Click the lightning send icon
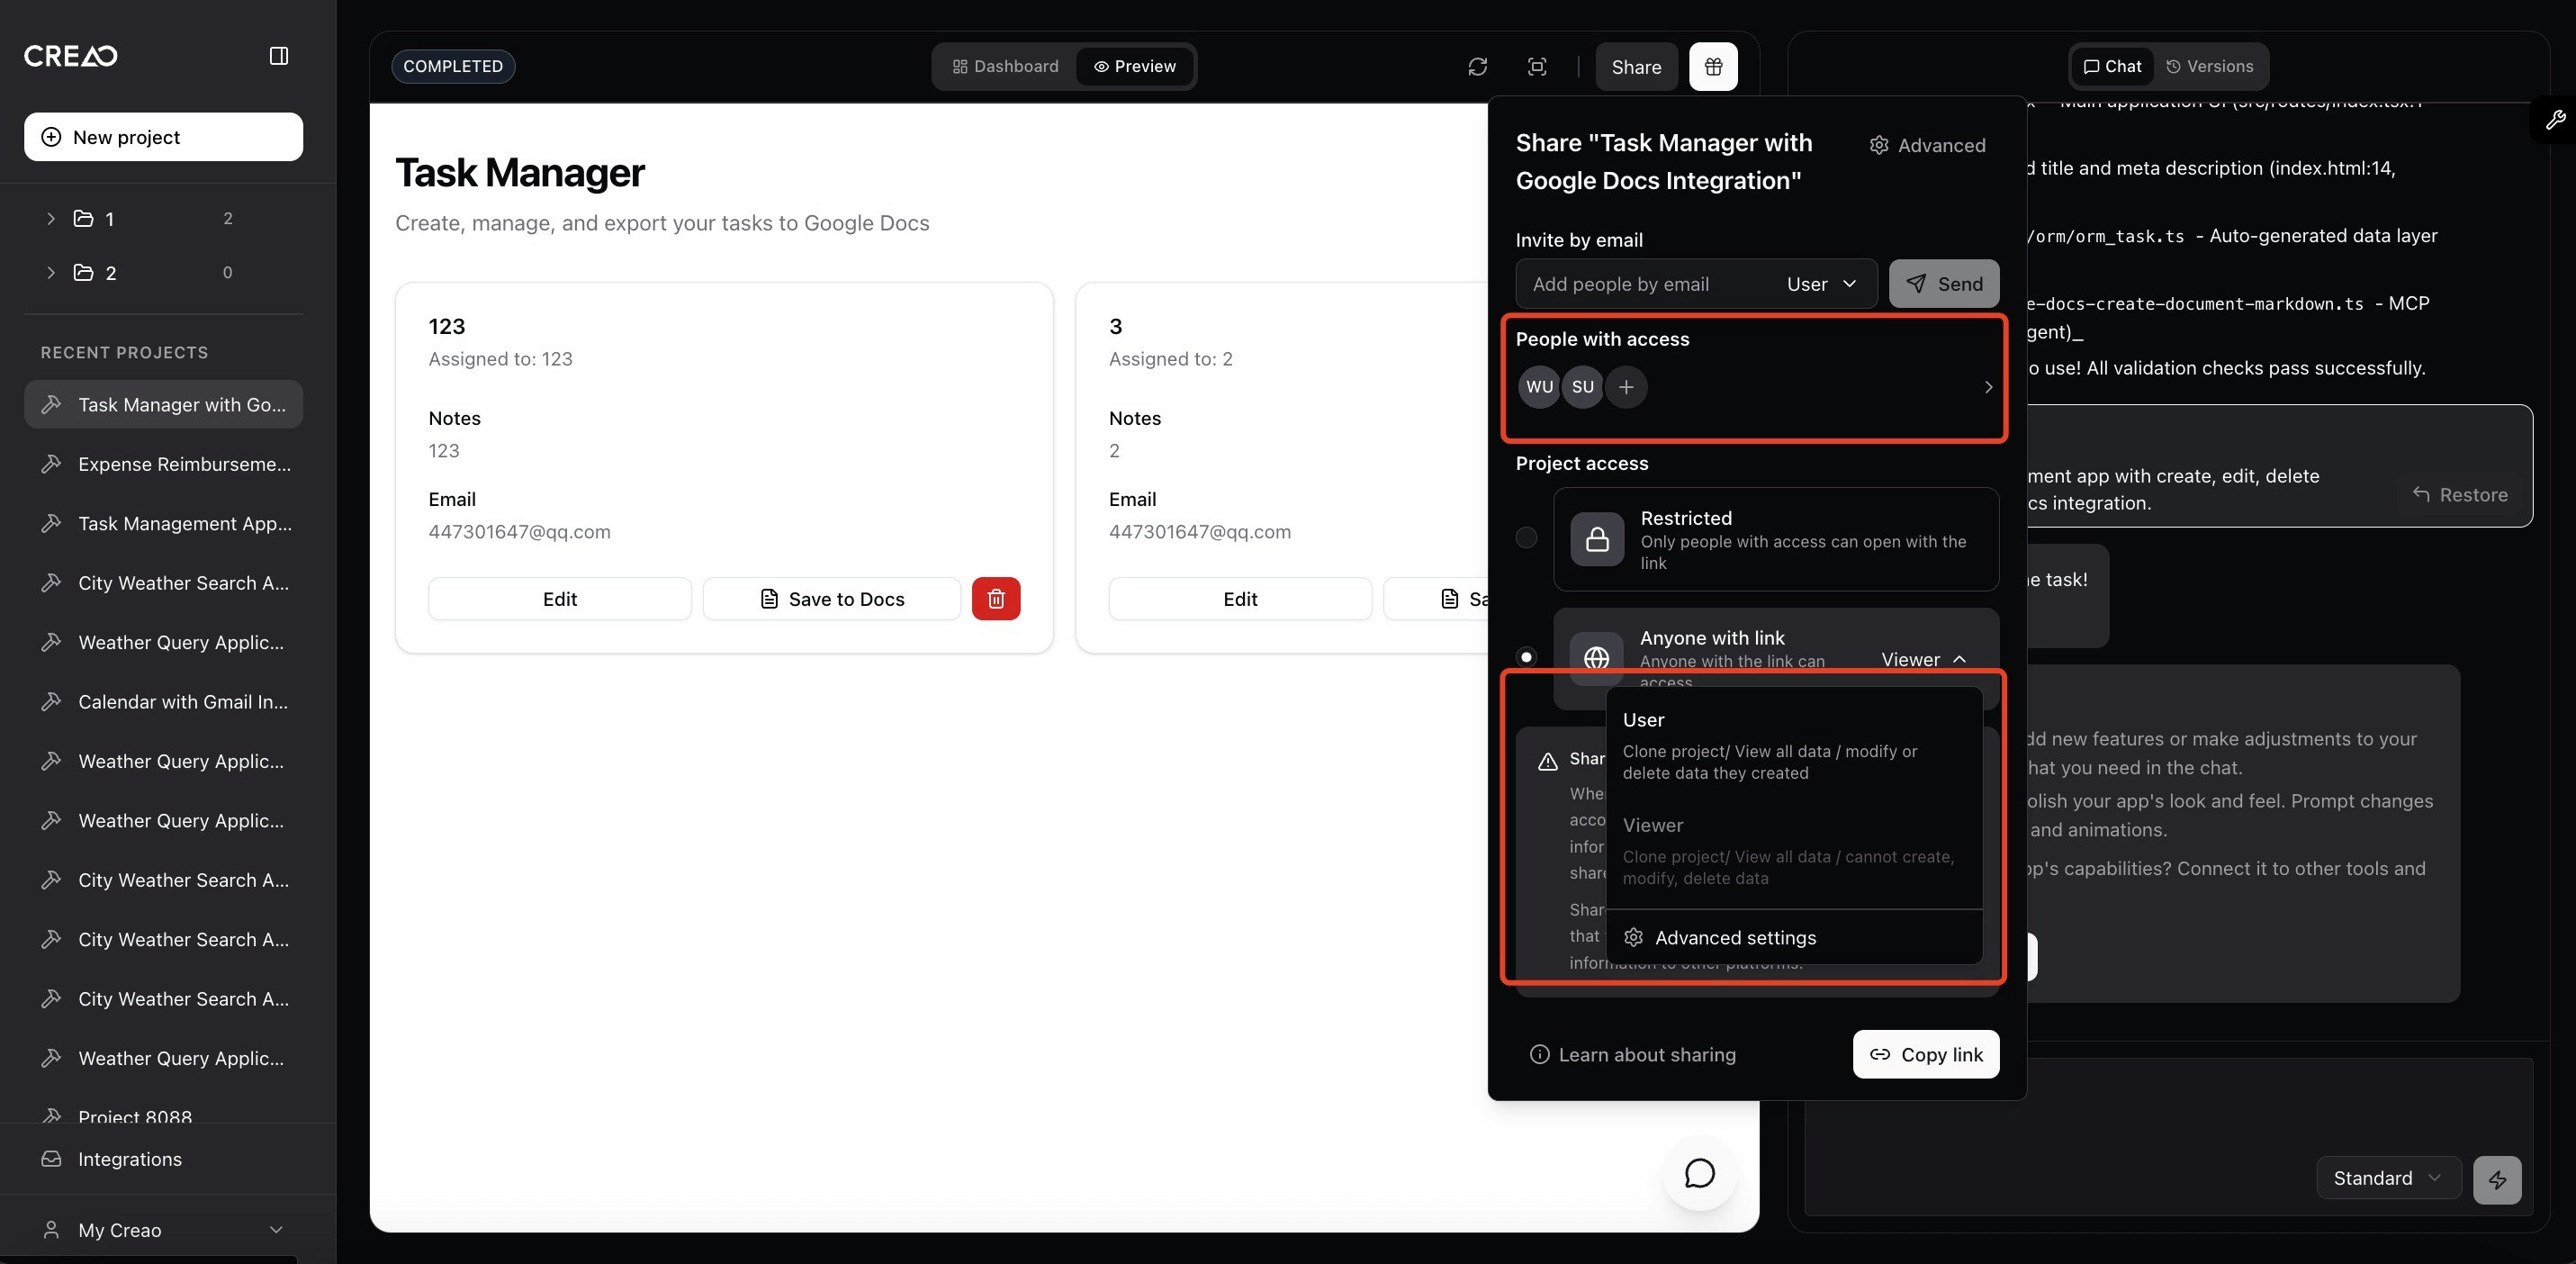The height and width of the screenshot is (1264, 2576). pos(2496,1180)
